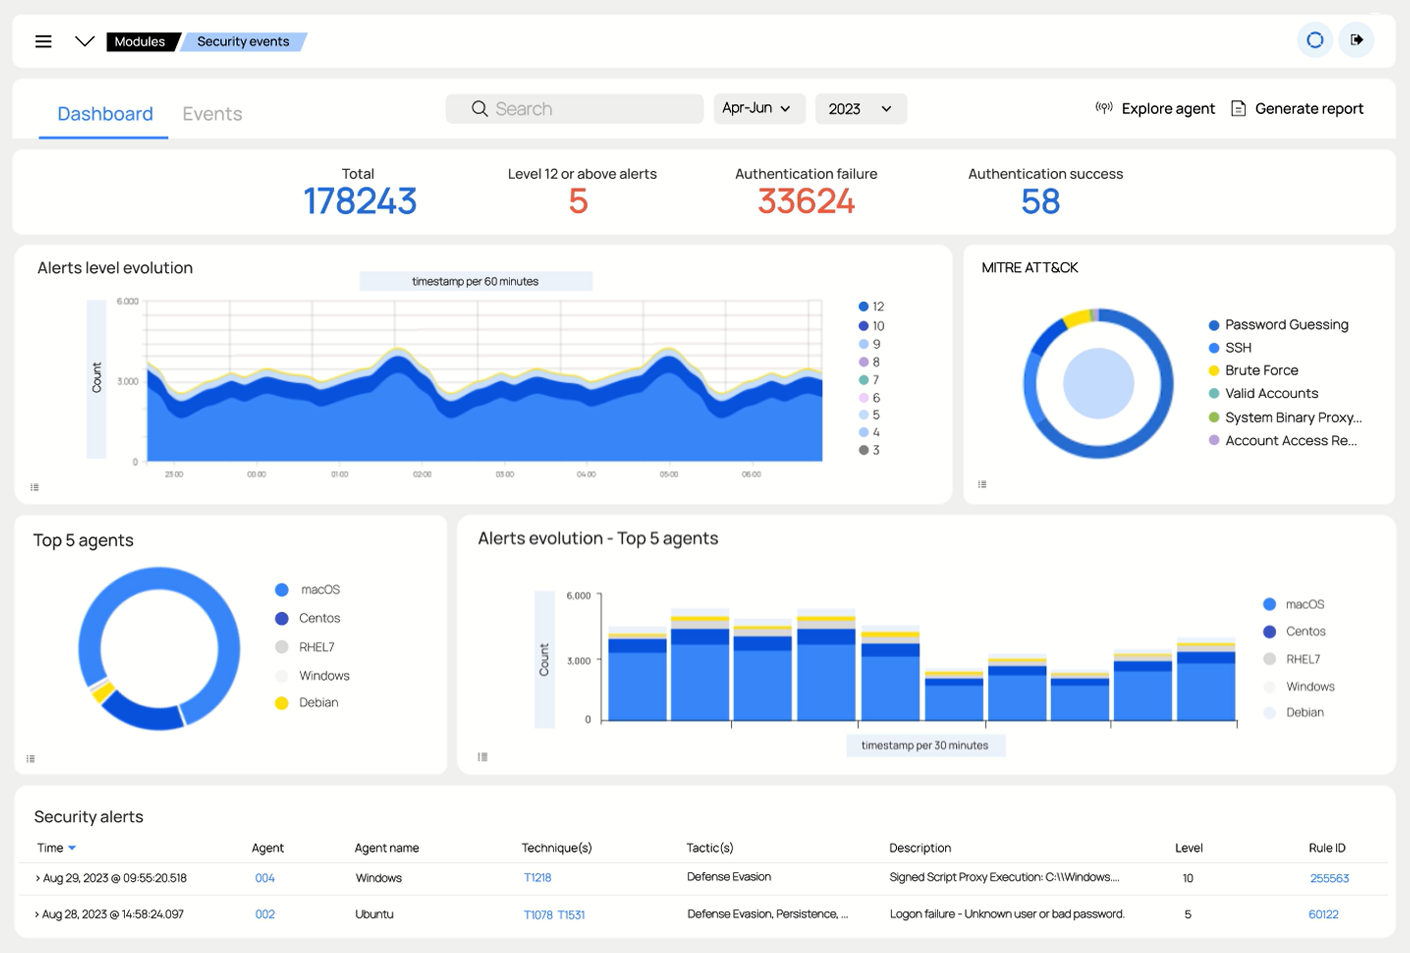Open the 2023 year dropdown
The image size is (1410, 953).
click(x=860, y=108)
